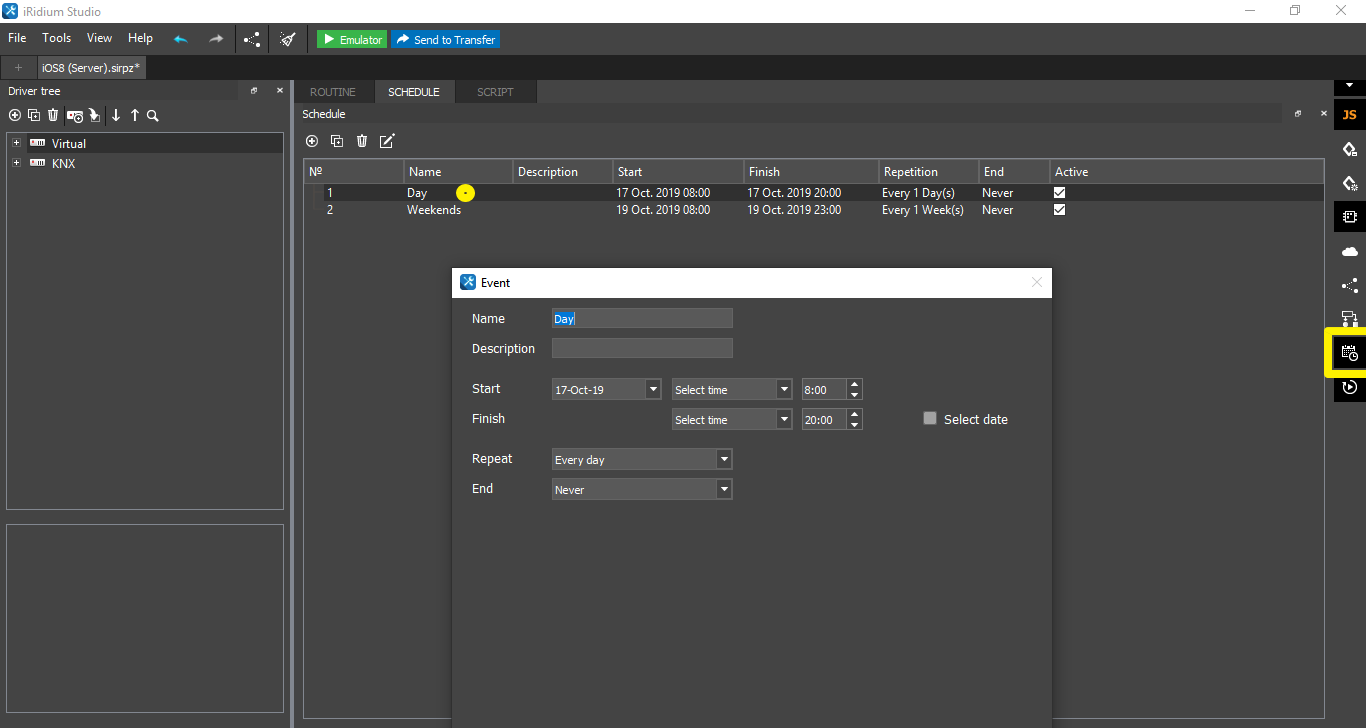The width and height of the screenshot is (1366, 728).
Task: Open the Start date dropdown 17-Oct-19
Action: coord(652,389)
